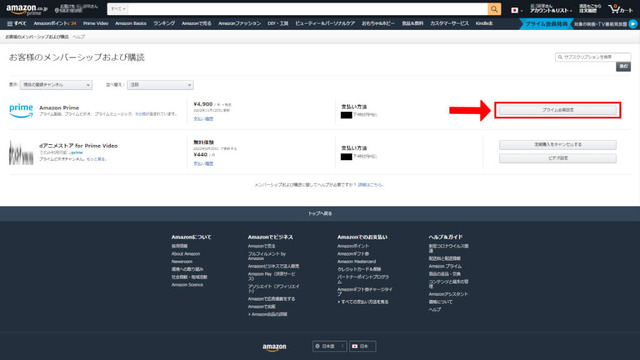Image resolution: width=640 pixels, height=360 pixels.
Task: Open Amazon Science footer link
Action: point(187,285)
